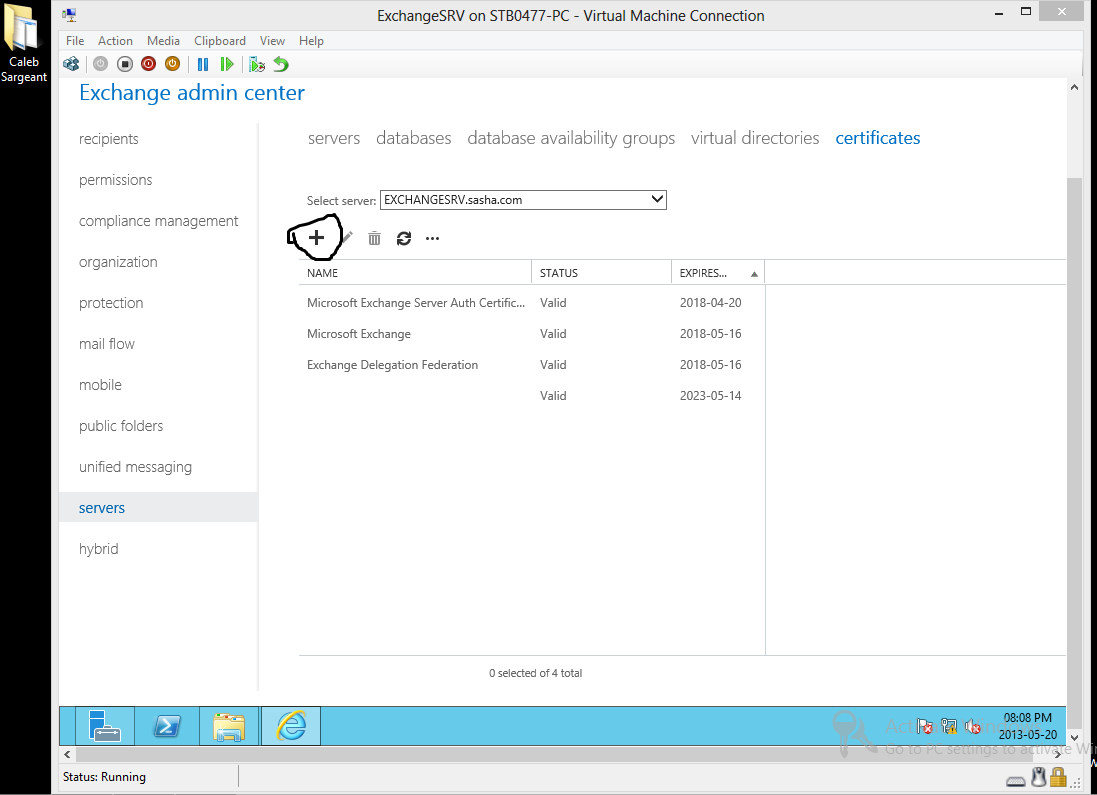
Task: Click the muted speaker tray icon
Action: coord(972,726)
